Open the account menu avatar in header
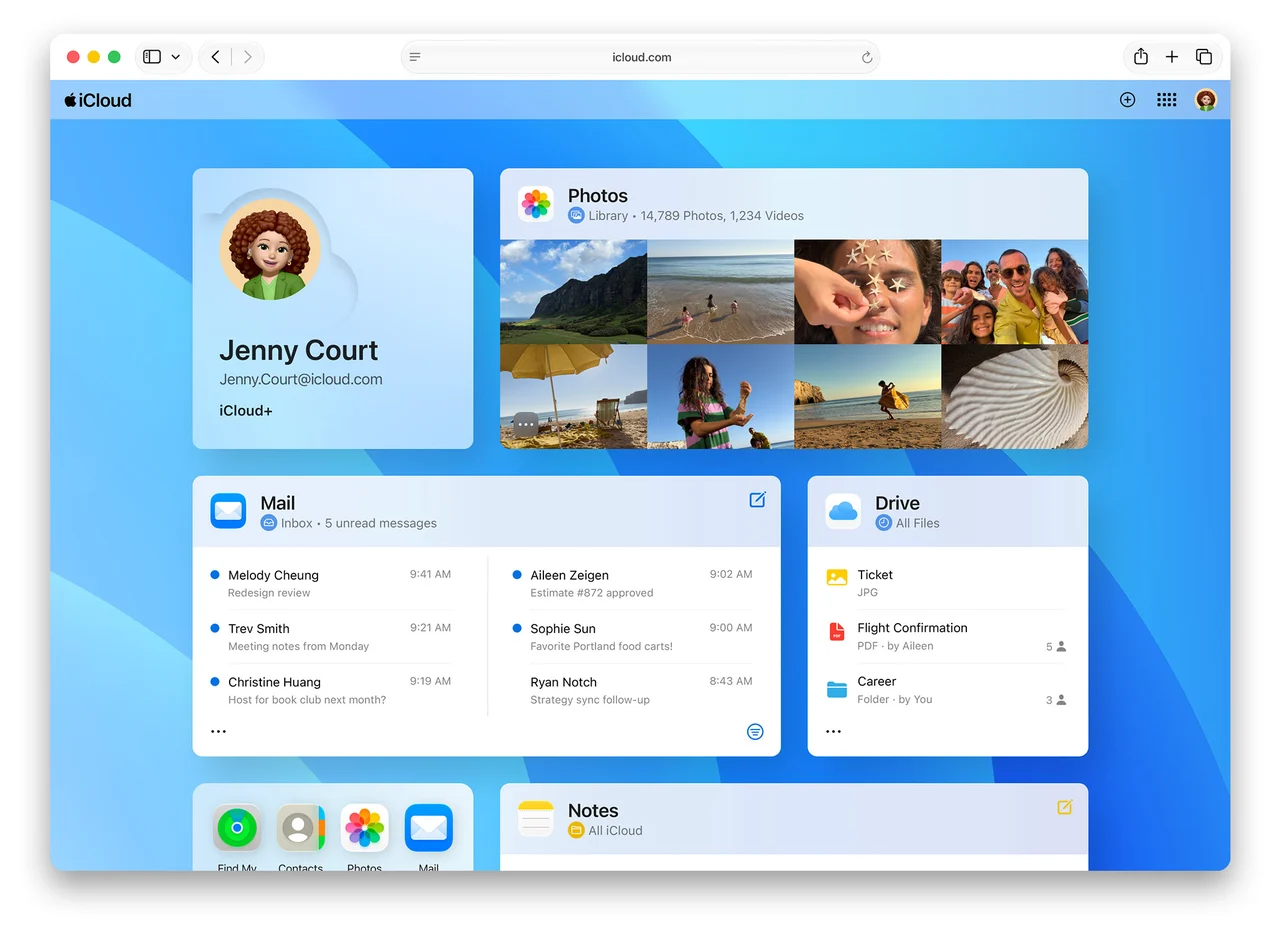Viewport: 1280px width, 936px height. (1206, 100)
